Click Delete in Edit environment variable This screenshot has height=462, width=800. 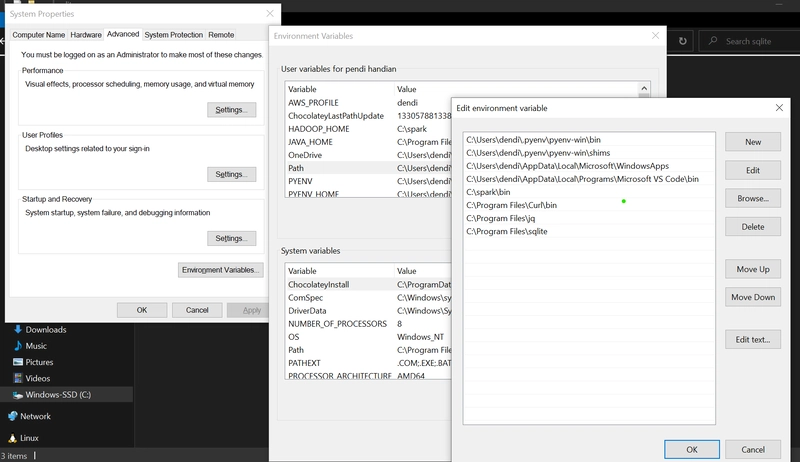[753, 227]
